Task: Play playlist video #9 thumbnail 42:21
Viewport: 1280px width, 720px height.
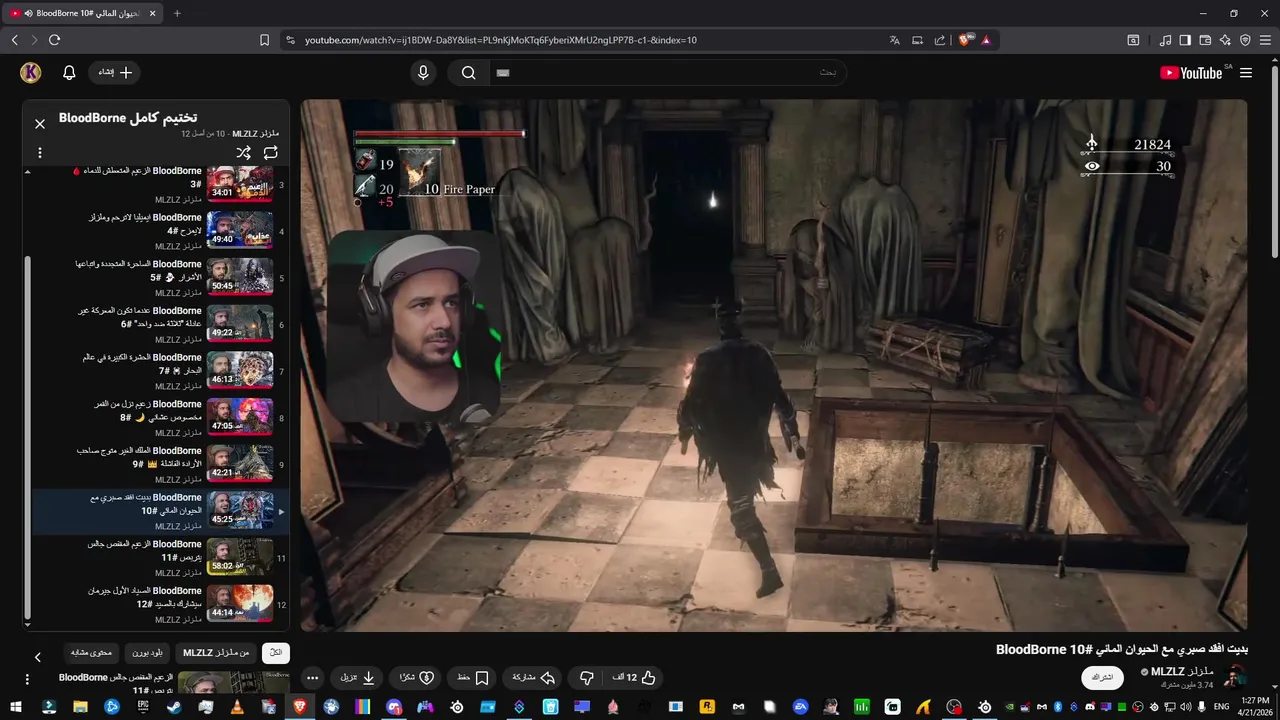Action: click(x=240, y=464)
